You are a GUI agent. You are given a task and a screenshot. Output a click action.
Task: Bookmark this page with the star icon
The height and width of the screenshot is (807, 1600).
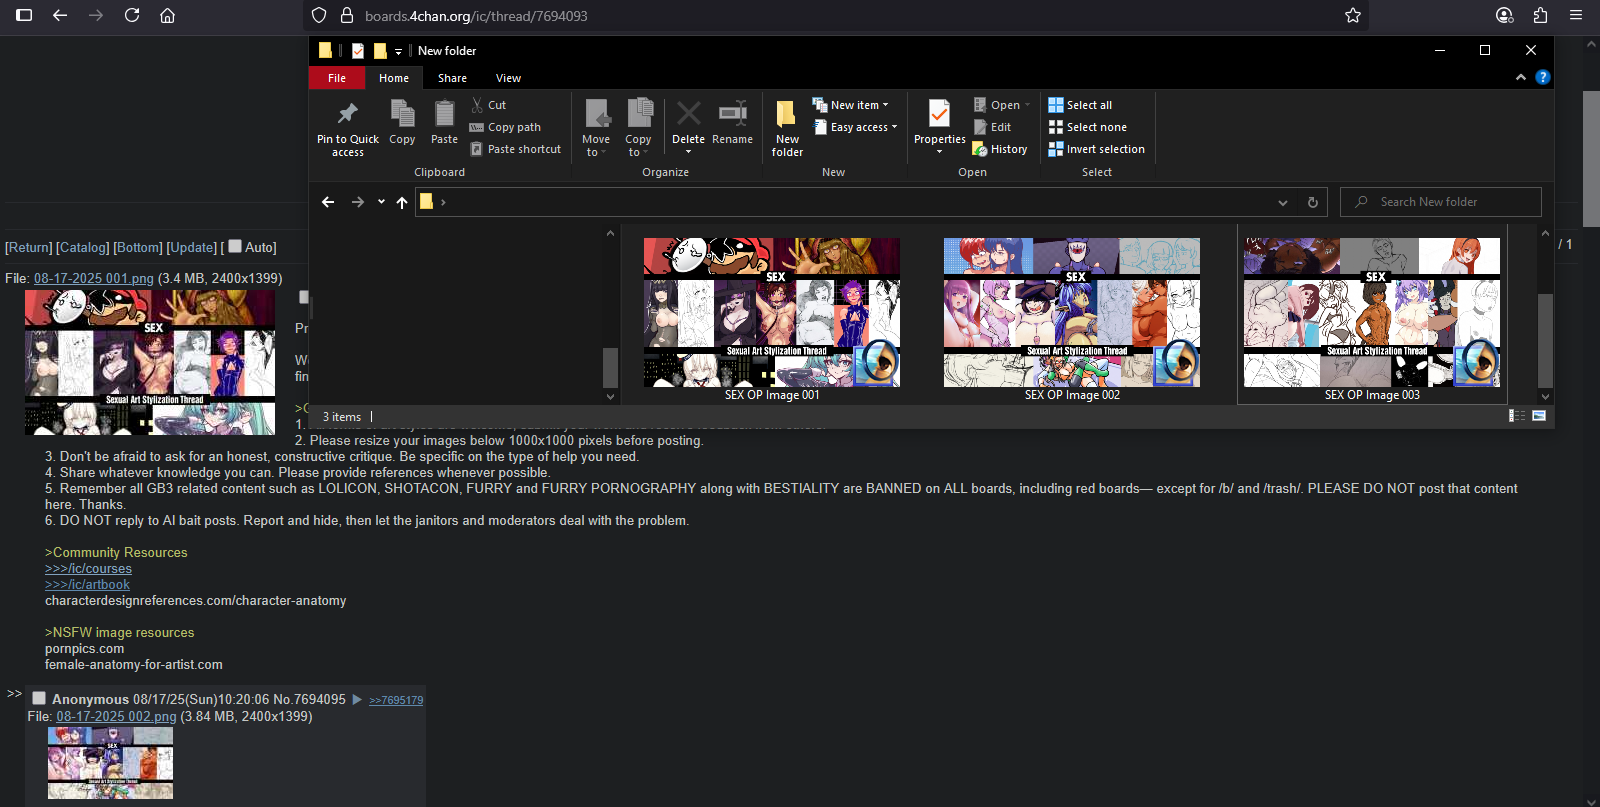click(1353, 15)
